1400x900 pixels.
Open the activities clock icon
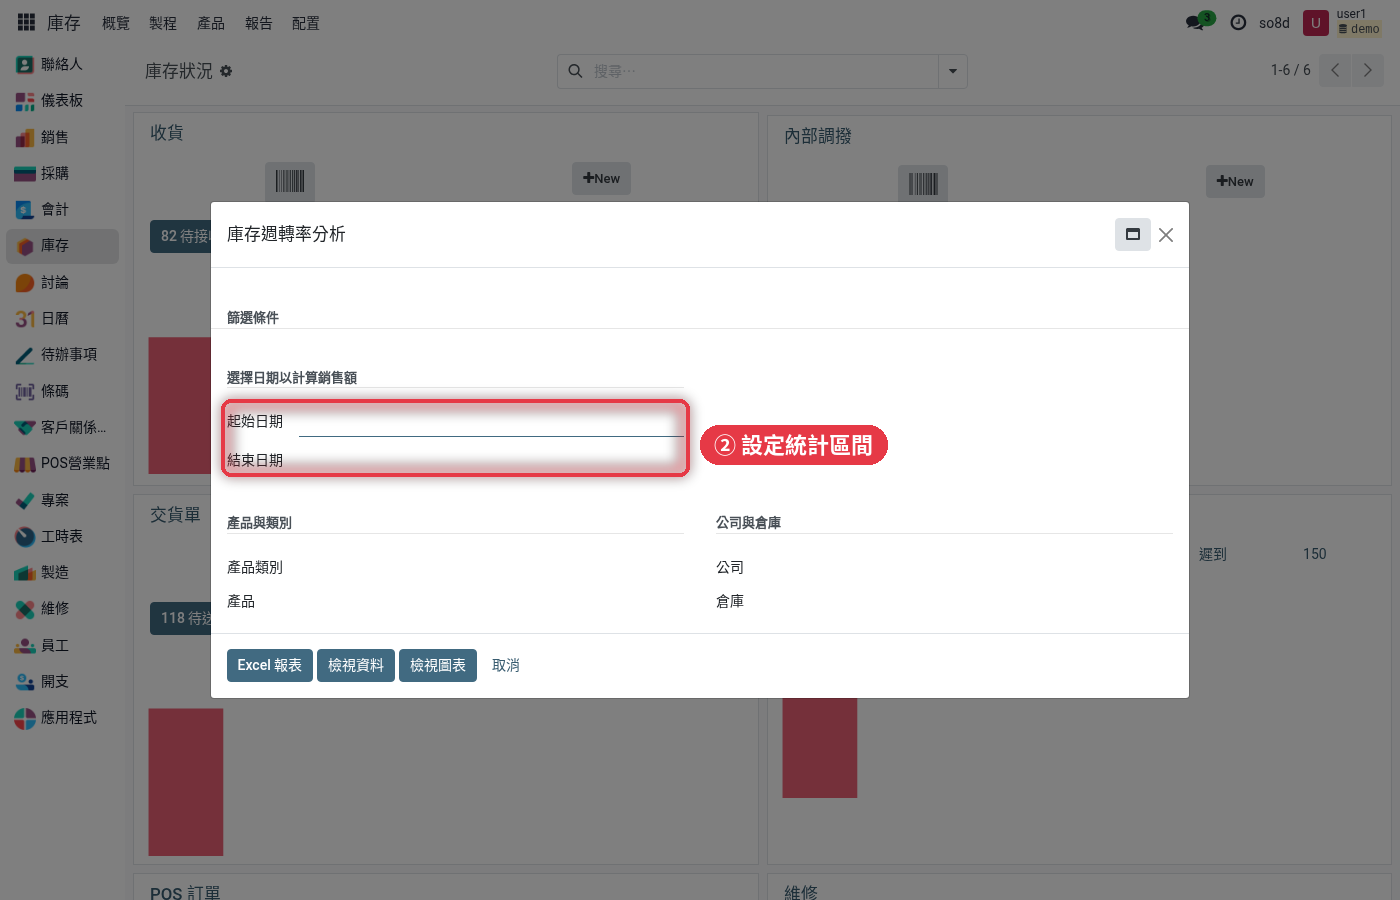pyautogui.click(x=1238, y=22)
